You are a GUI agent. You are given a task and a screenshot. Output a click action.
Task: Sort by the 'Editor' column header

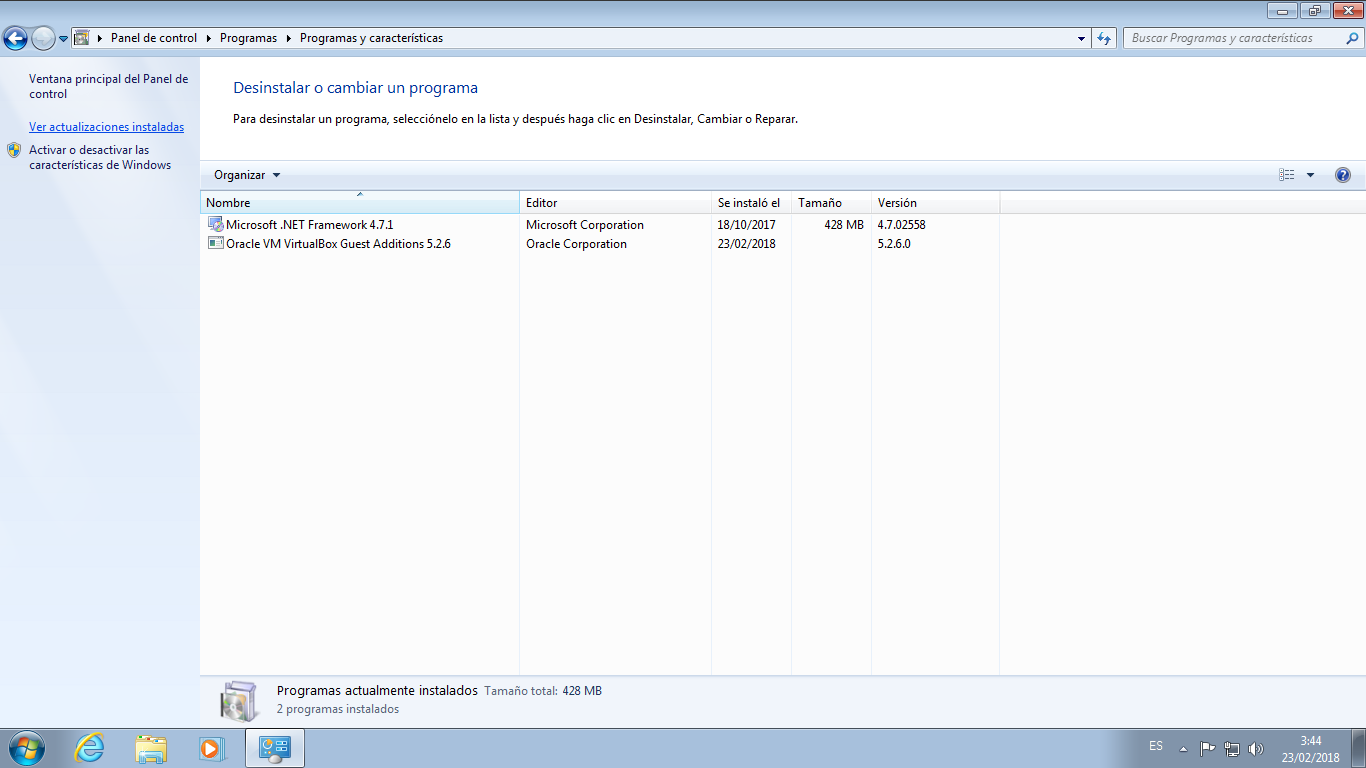click(x=615, y=203)
